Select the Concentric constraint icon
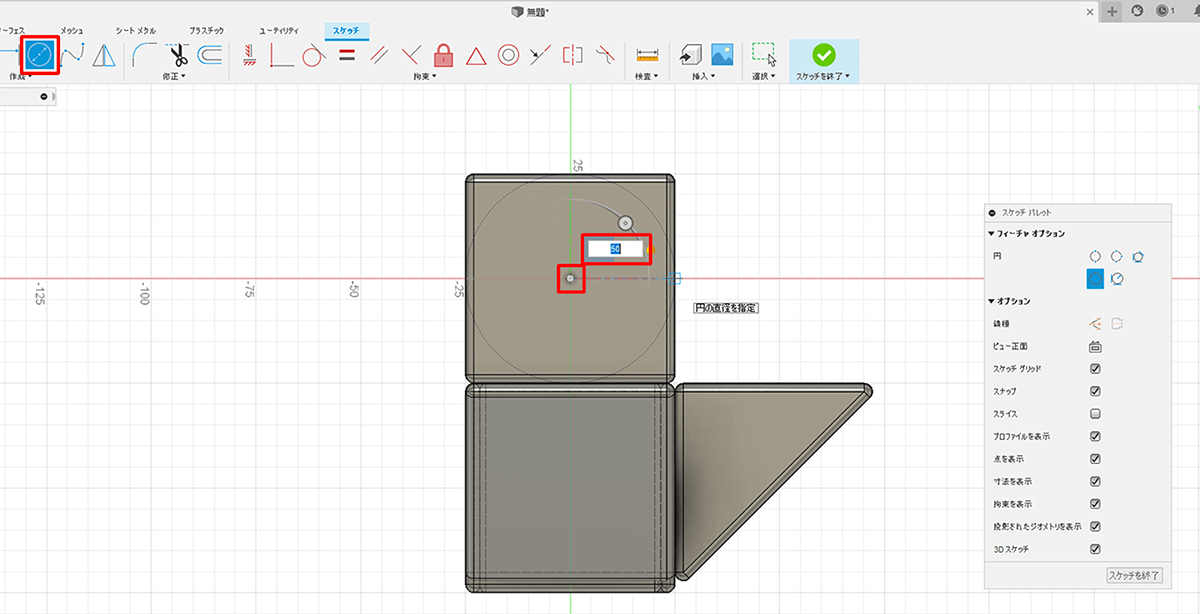The height and width of the screenshot is (614, 1200). click(x=508, y=55)
